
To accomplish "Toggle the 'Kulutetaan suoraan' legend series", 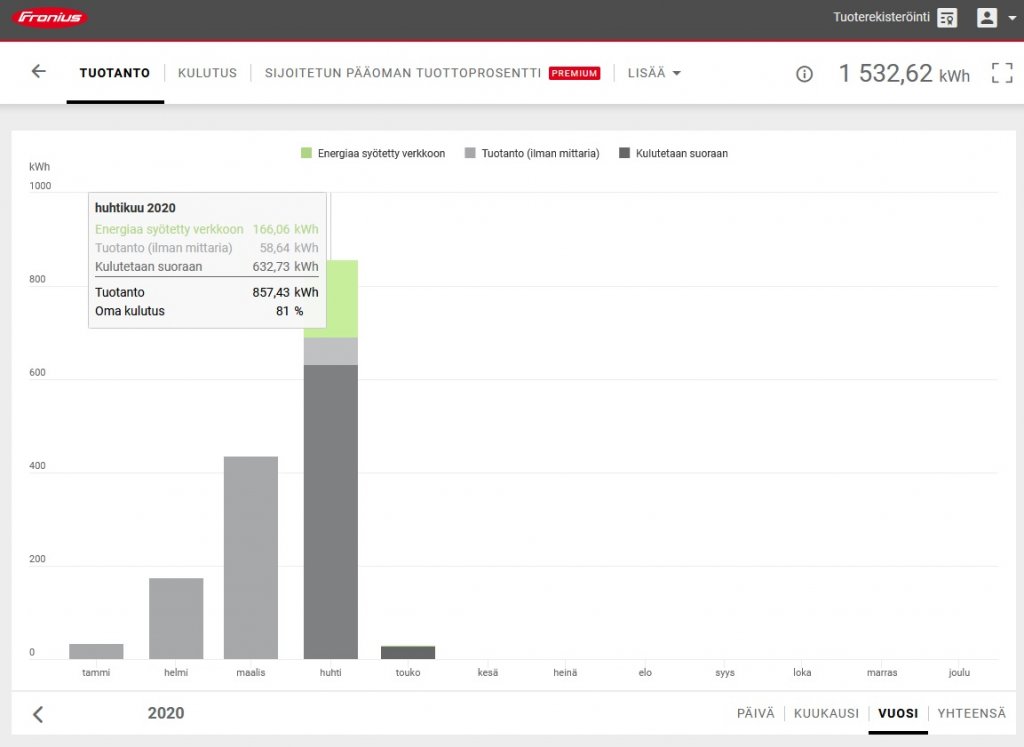I will tap(673, 153).
